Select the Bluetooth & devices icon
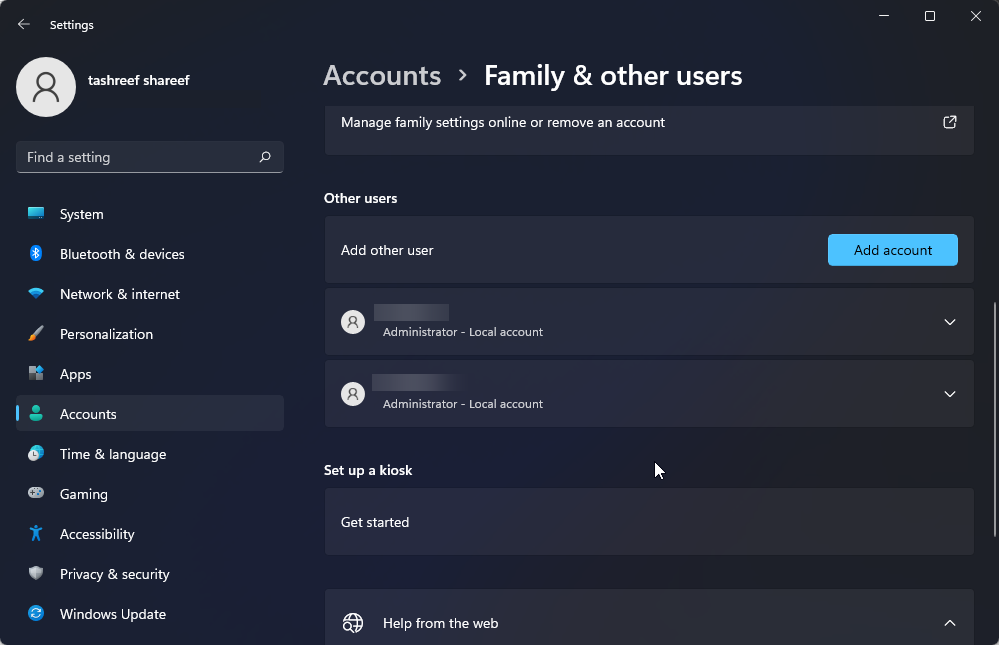 coord(36,254)
